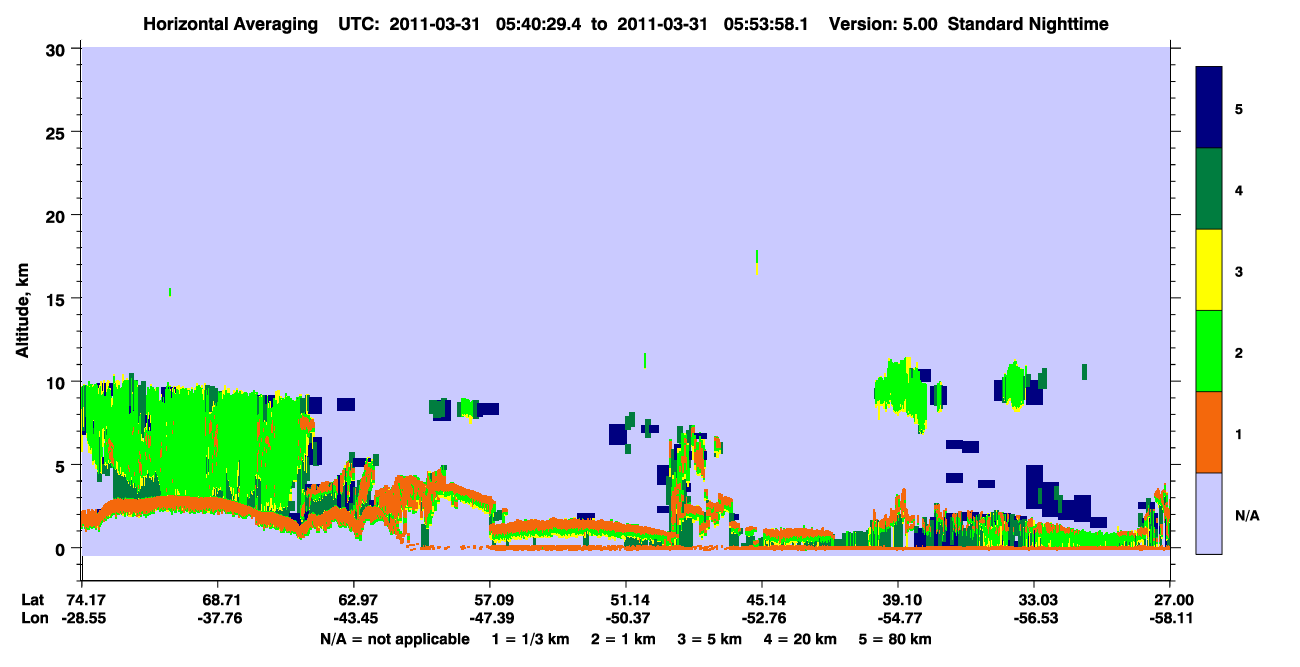The width and height of the screenshot is (1300, 667).
Task: Click legend text 'N/A = not applicable'
Action: pyautogui.click(x=394, y=639)
